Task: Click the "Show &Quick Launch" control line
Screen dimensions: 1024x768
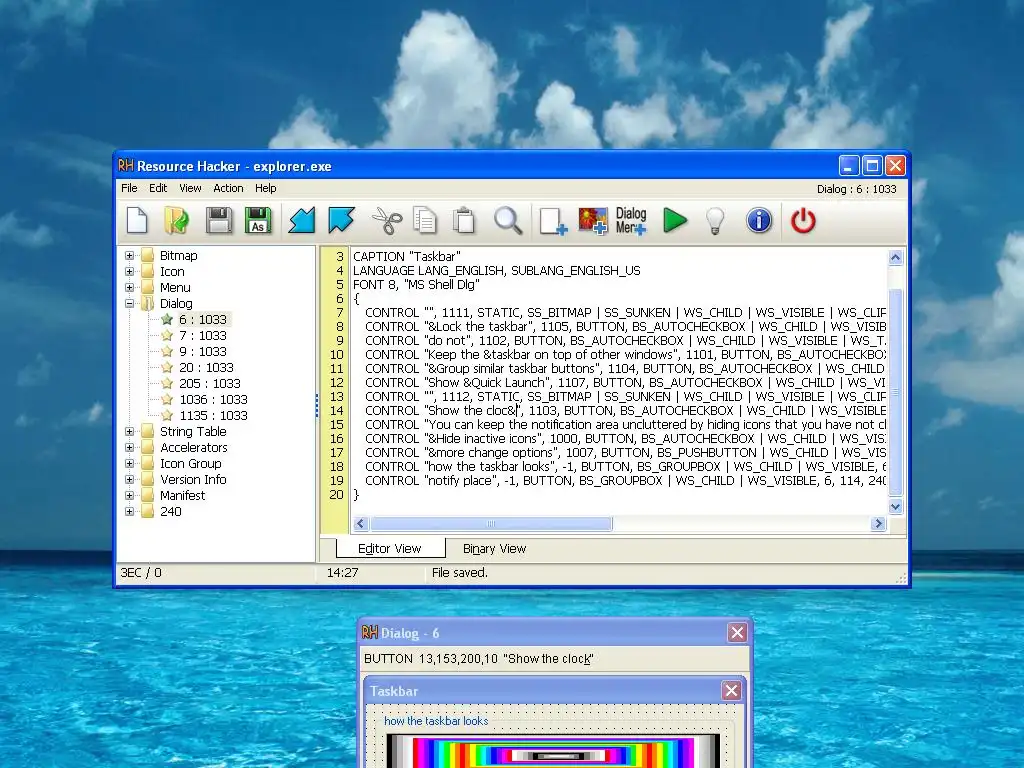Action: [x=625, y=383]
